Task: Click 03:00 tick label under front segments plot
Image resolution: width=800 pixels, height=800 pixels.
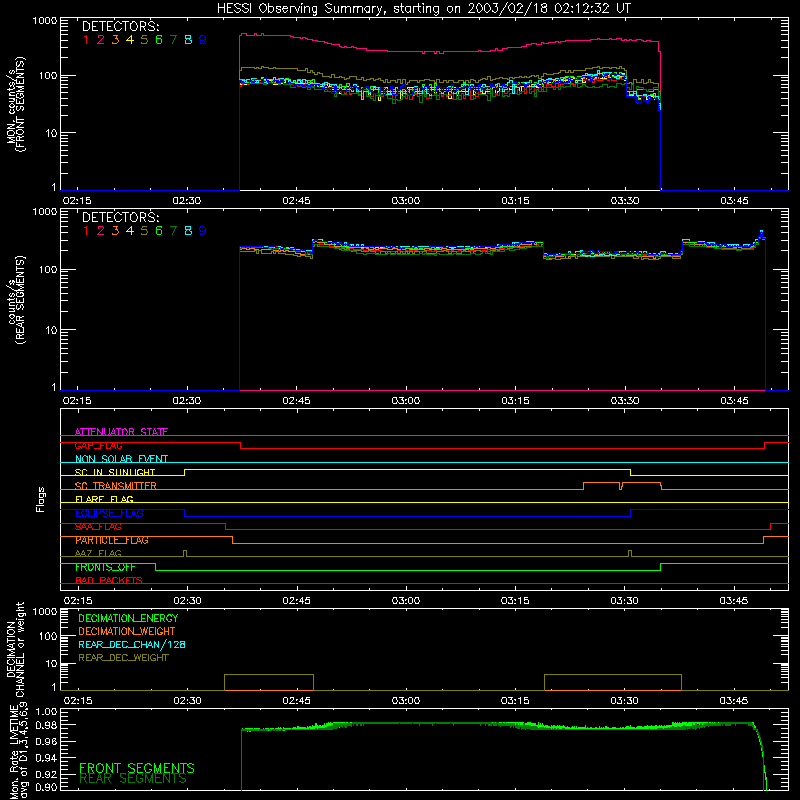Action: pos(406,201)
